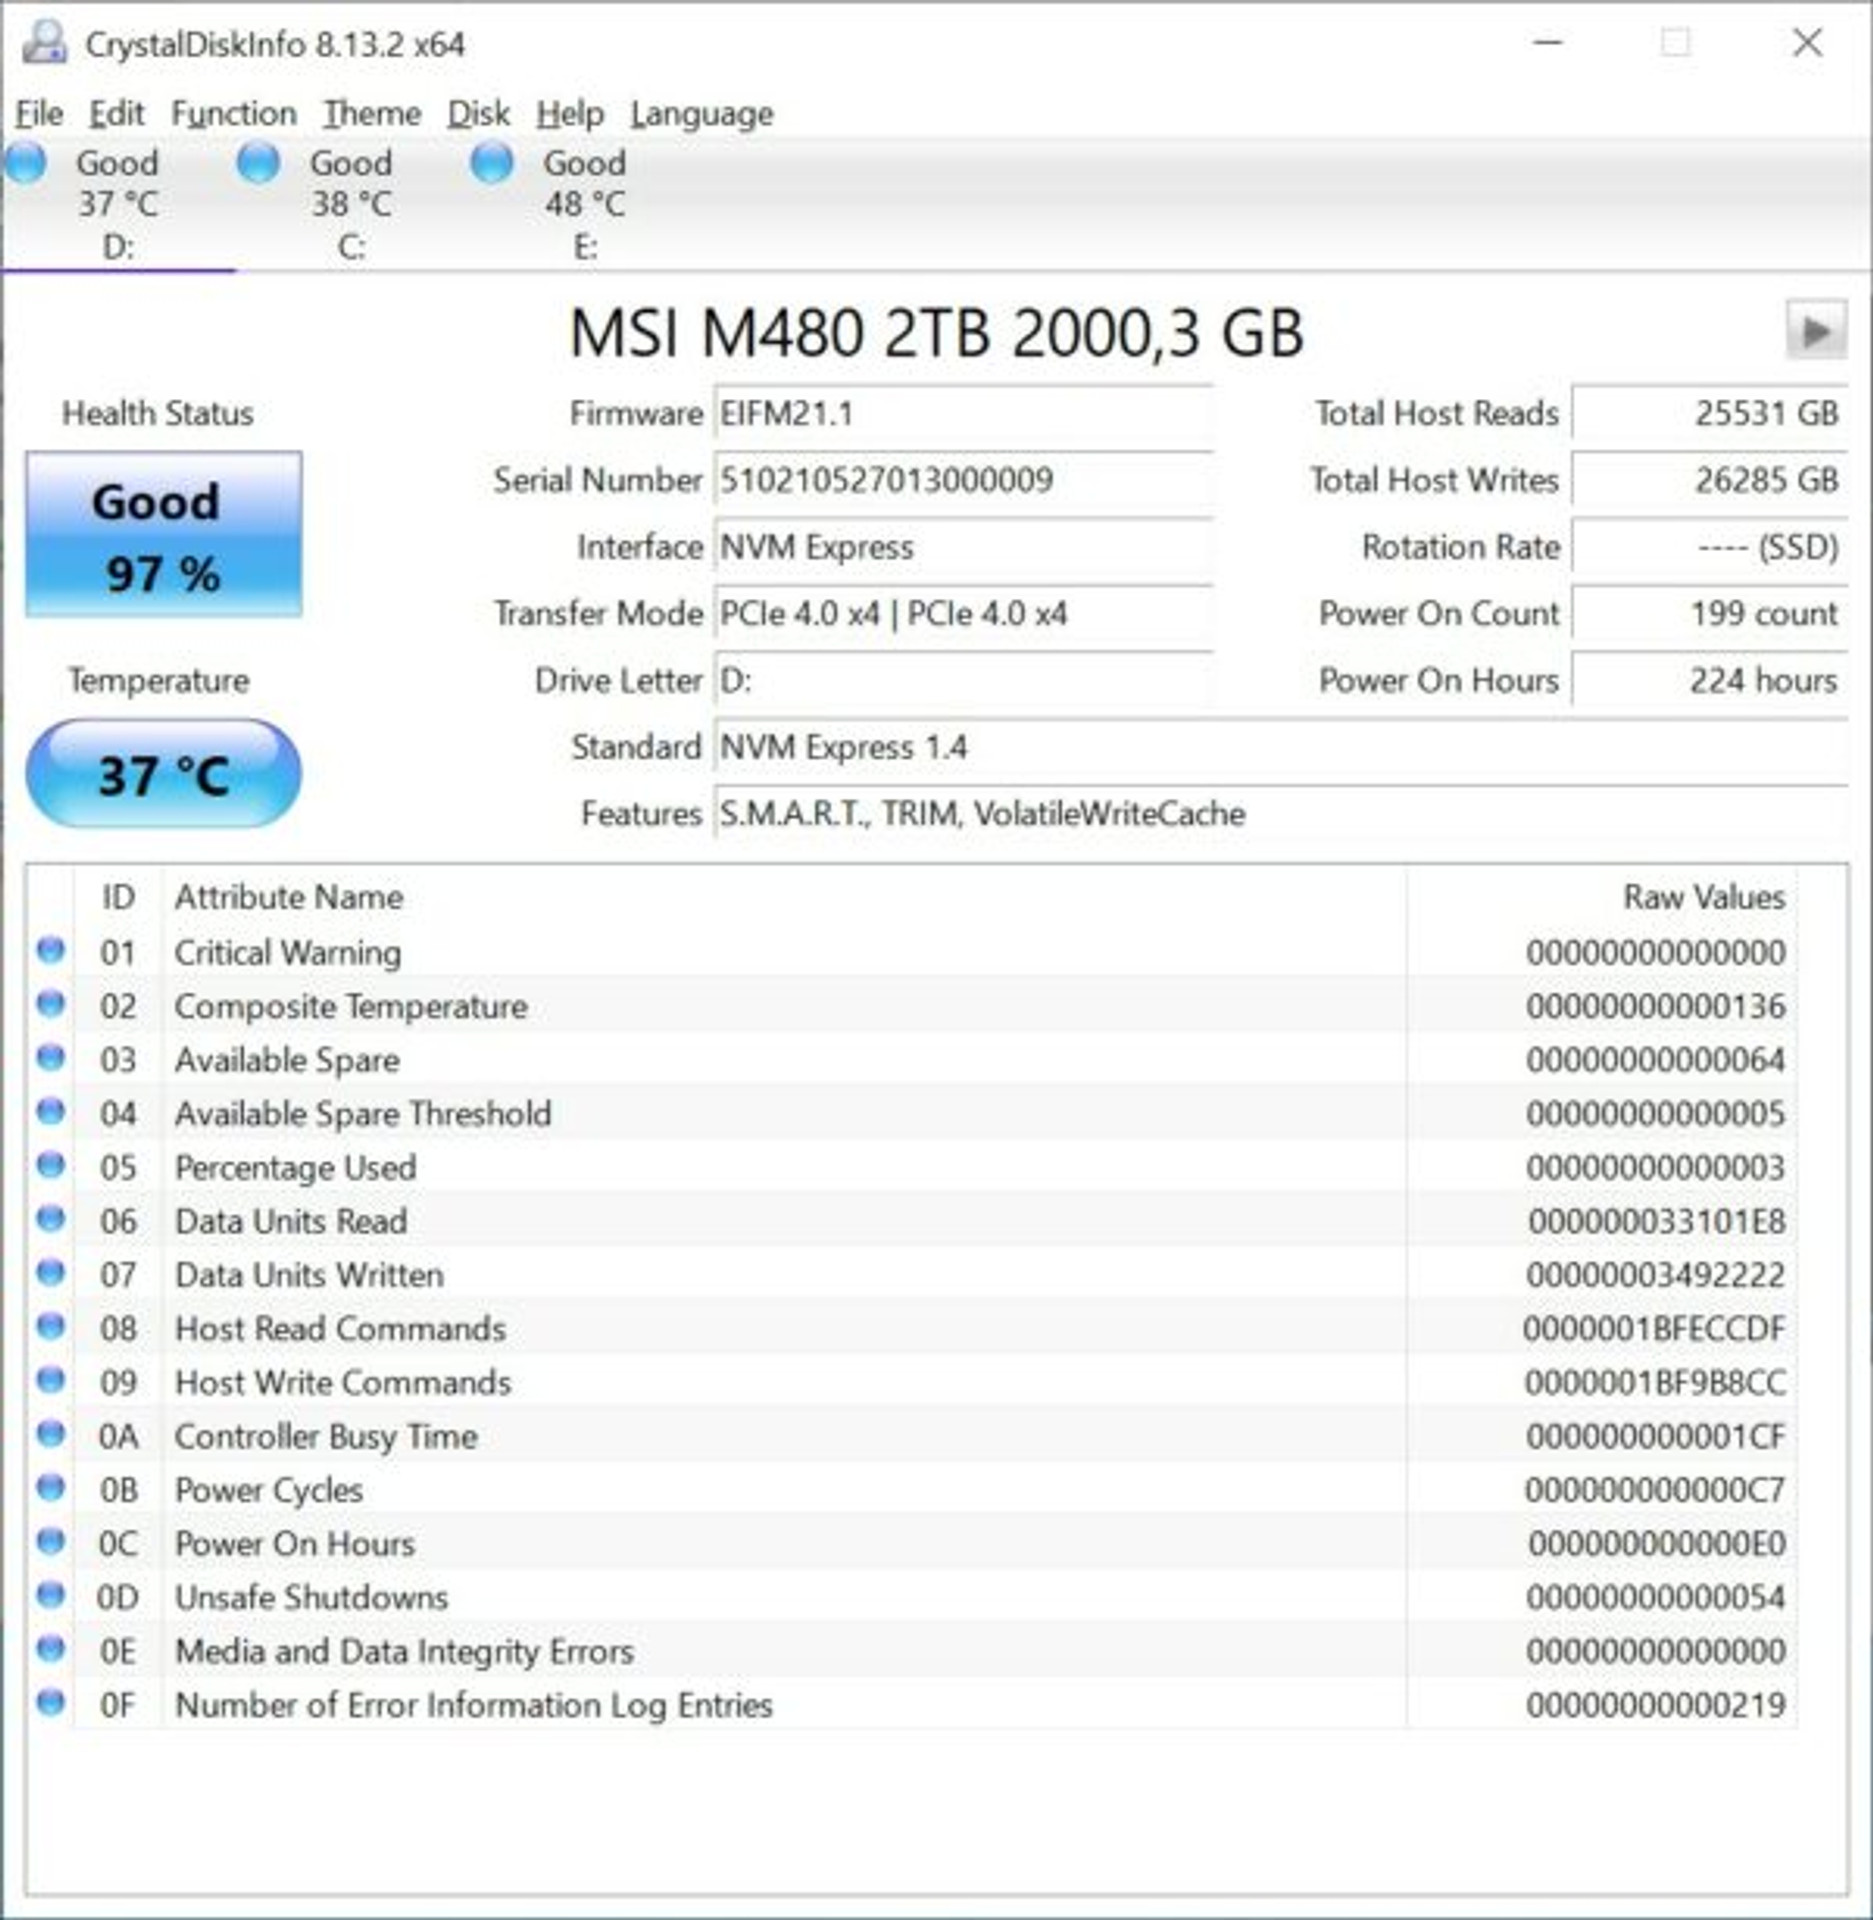Open the Disk menu
1873x1920 pixels.
coord(478,114)
